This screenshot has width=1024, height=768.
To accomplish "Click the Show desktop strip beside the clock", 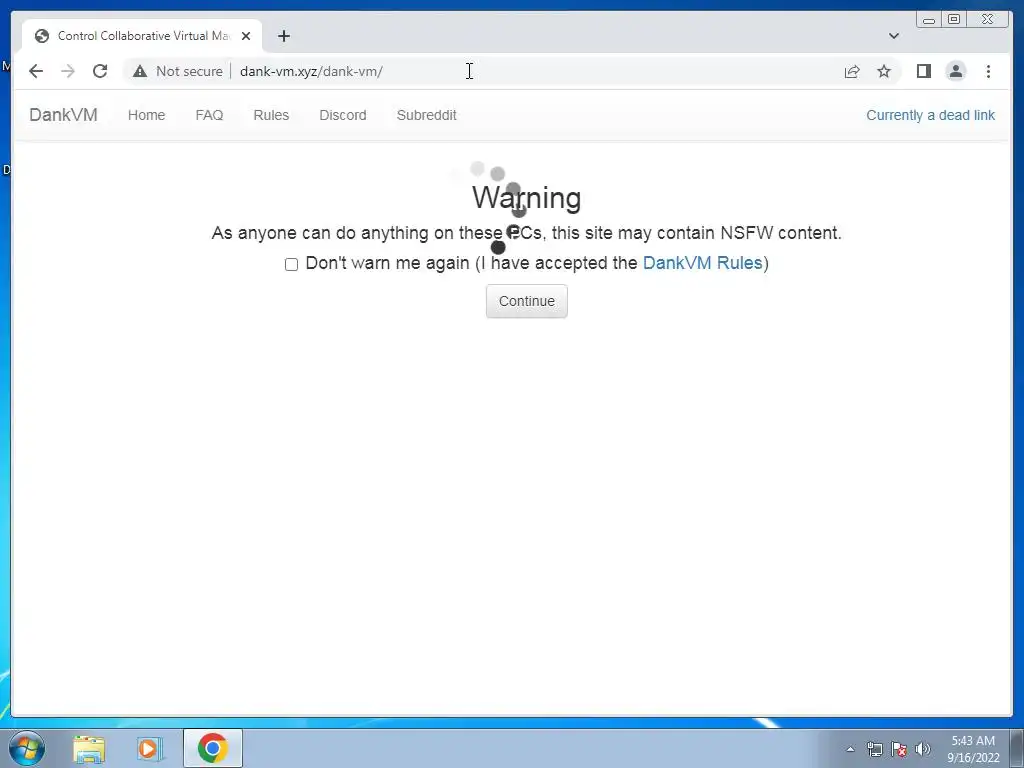I will [1017, 748].
